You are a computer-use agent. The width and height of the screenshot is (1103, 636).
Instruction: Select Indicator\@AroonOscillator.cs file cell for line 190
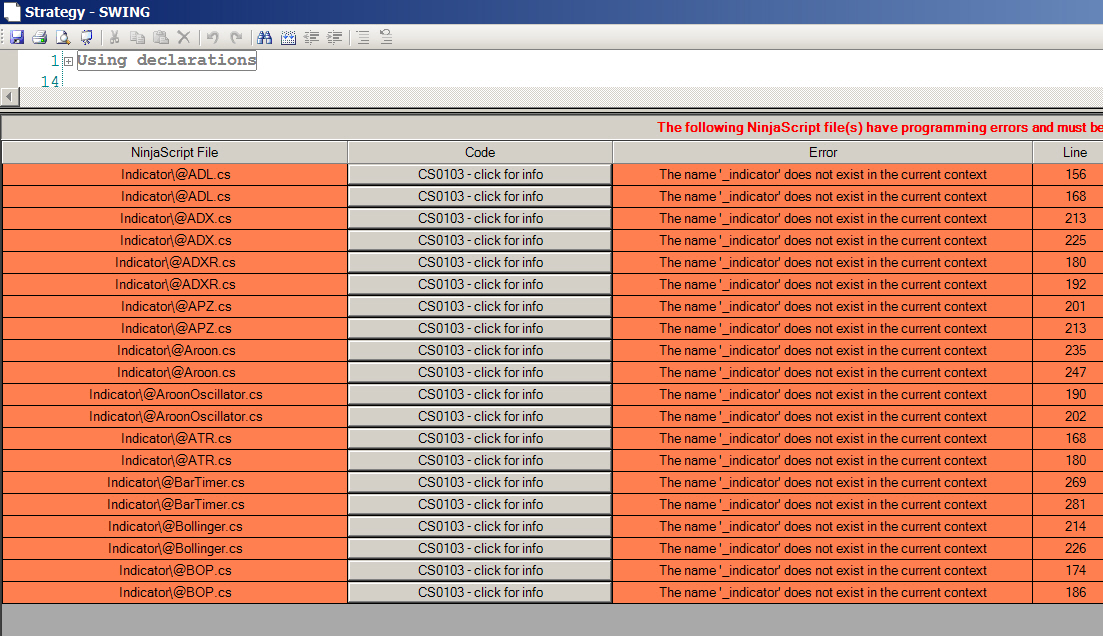click(x=175, y=394)
